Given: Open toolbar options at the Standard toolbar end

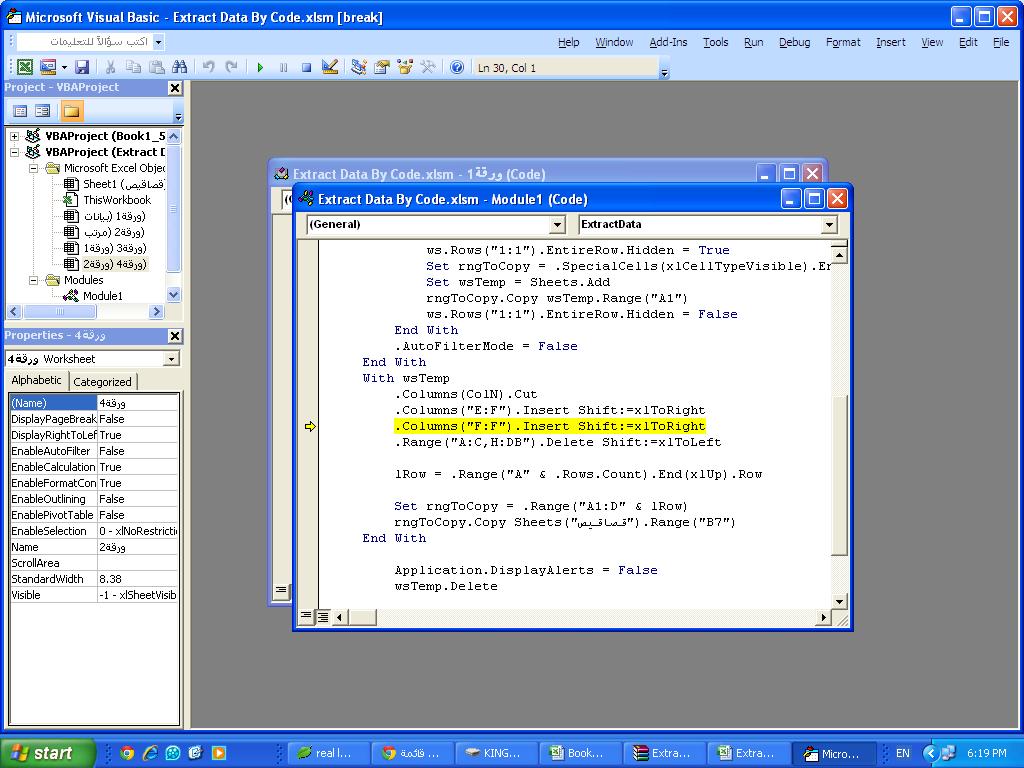Looking at the screenshot, I should tap(664, 71).
